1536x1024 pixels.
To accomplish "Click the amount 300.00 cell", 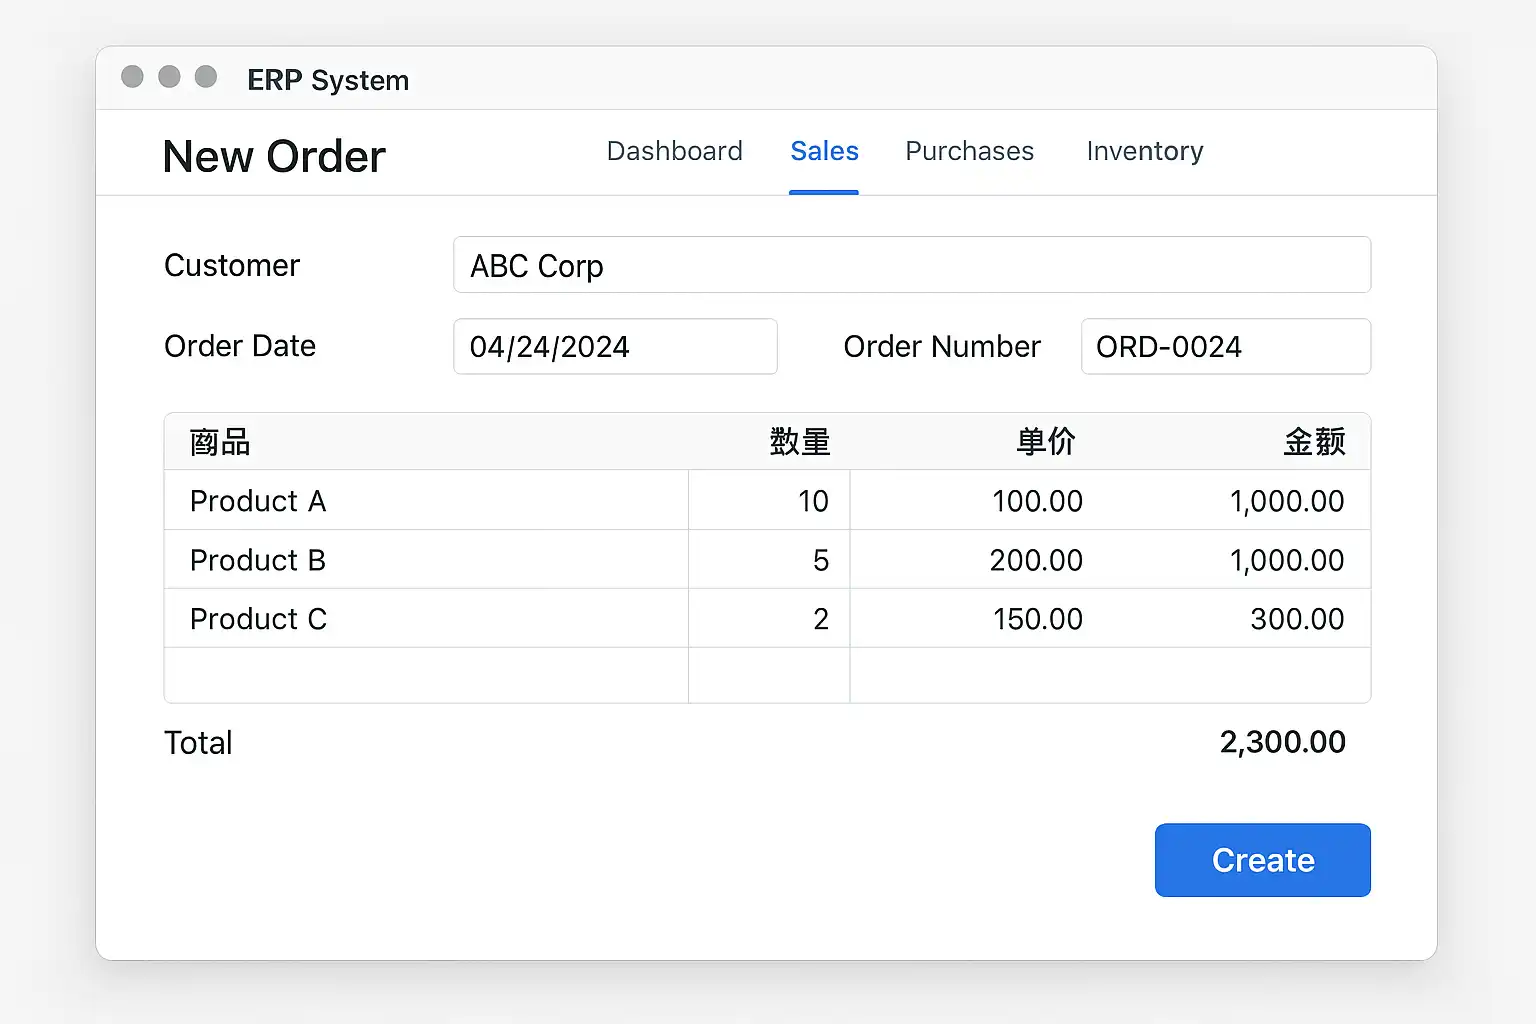I will (1296, 619).
